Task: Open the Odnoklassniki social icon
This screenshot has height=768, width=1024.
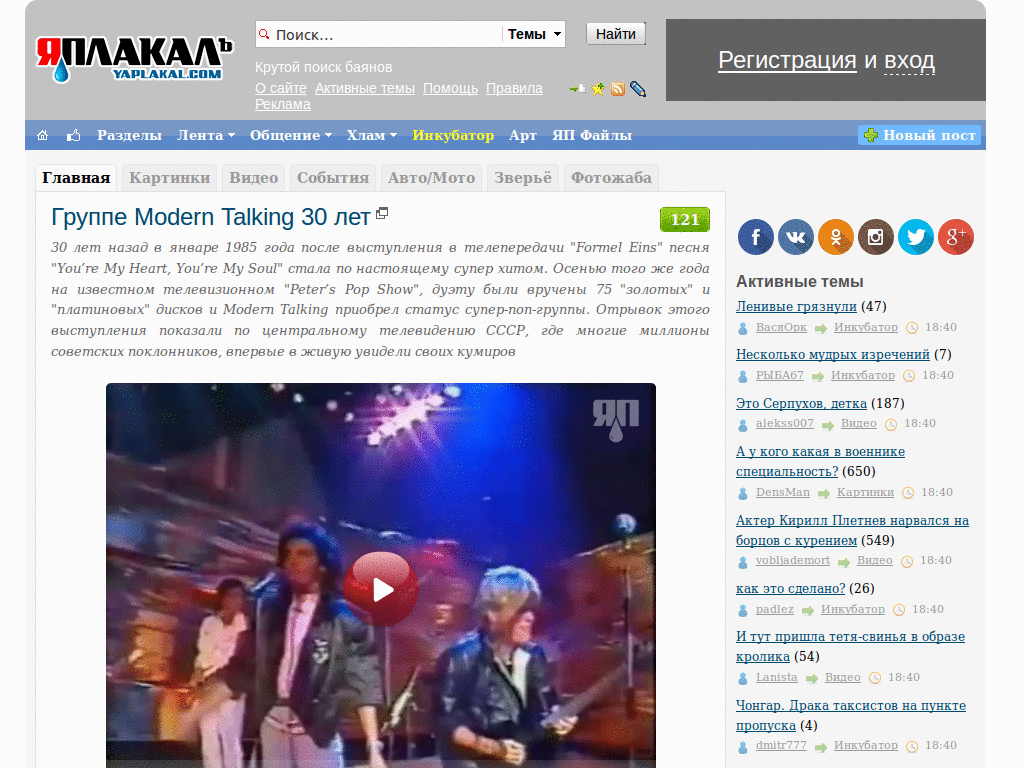Action: click(x=836, y=236)
